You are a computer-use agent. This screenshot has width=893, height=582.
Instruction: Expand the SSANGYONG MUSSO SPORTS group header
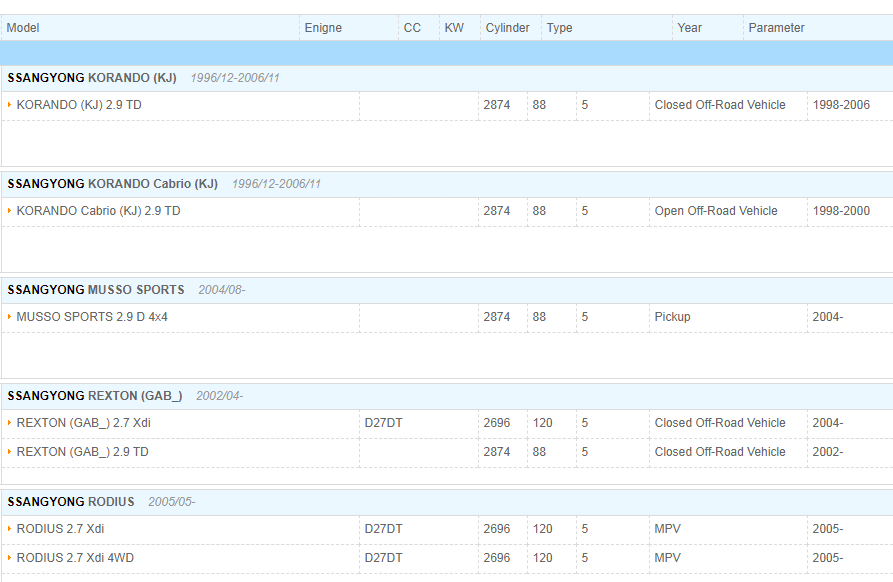click(96, 290)
